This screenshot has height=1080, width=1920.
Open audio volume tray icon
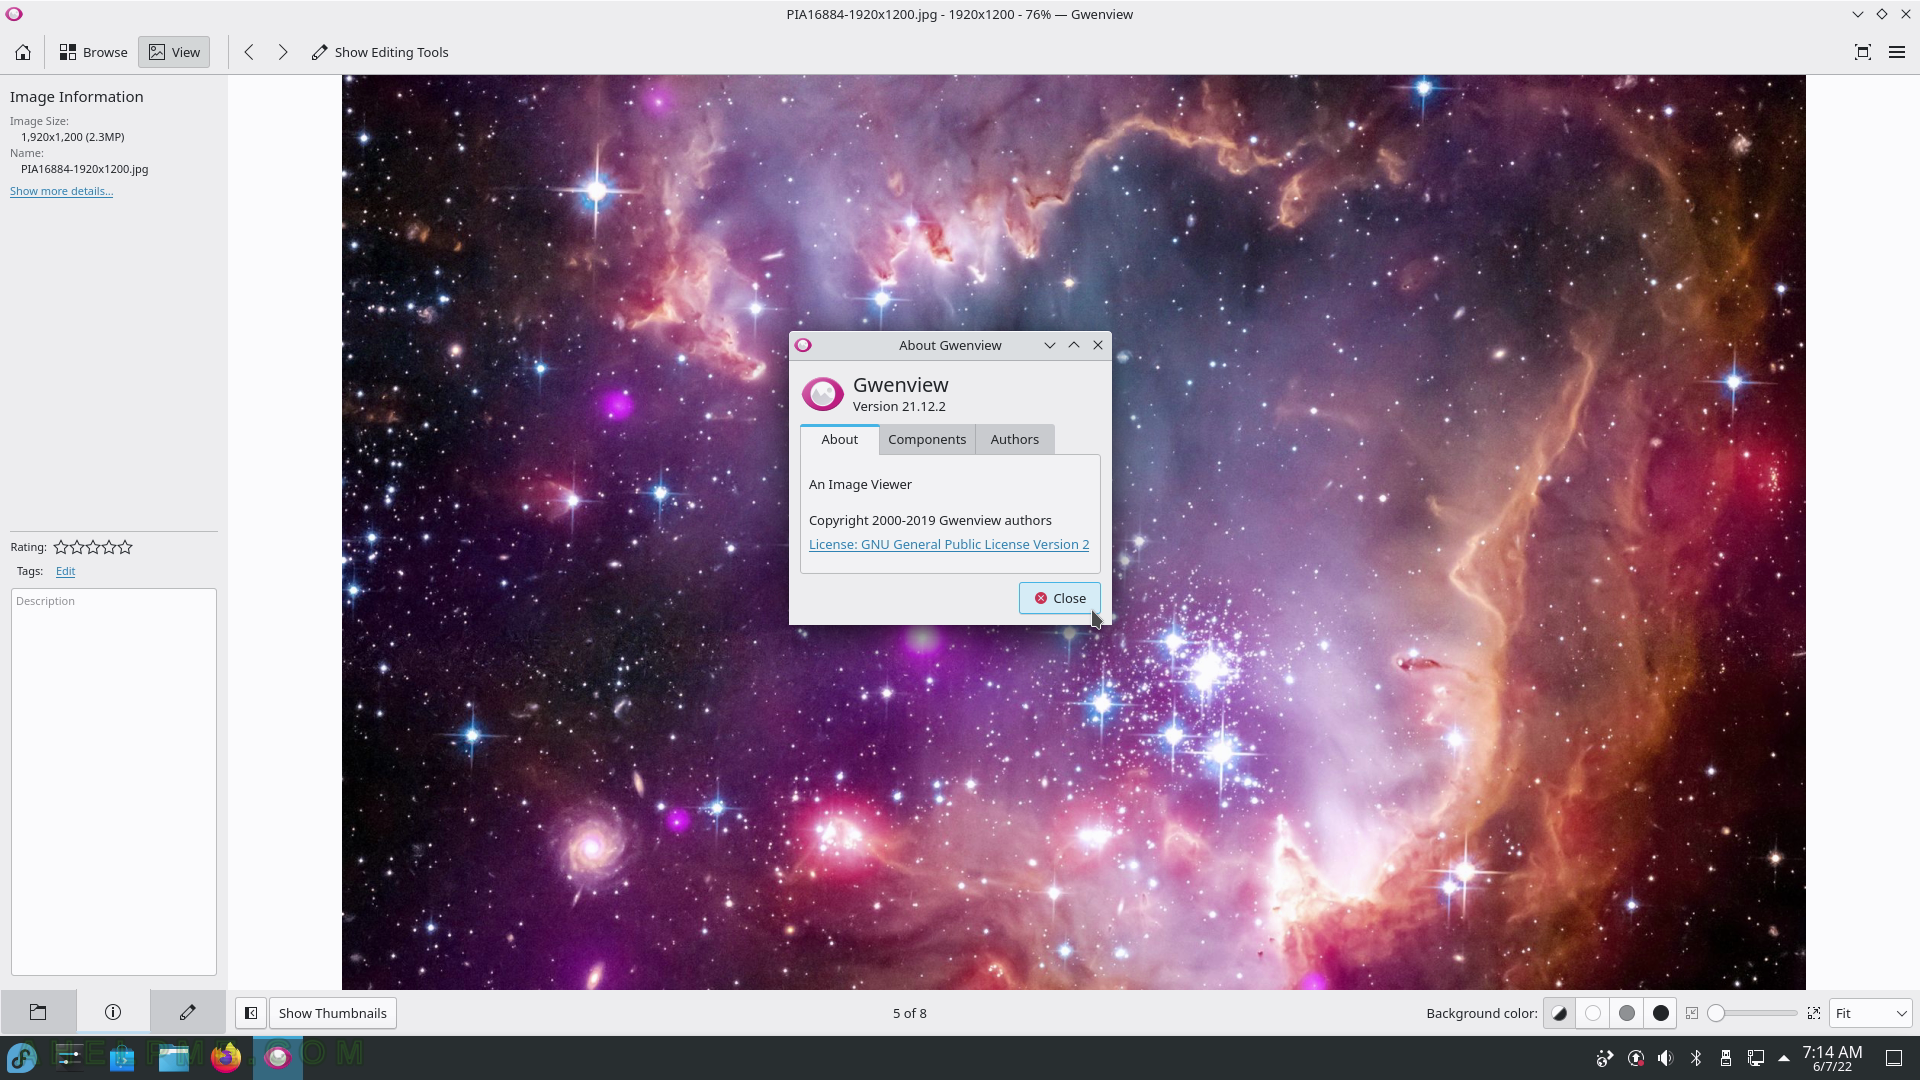coord(1666,1058)
